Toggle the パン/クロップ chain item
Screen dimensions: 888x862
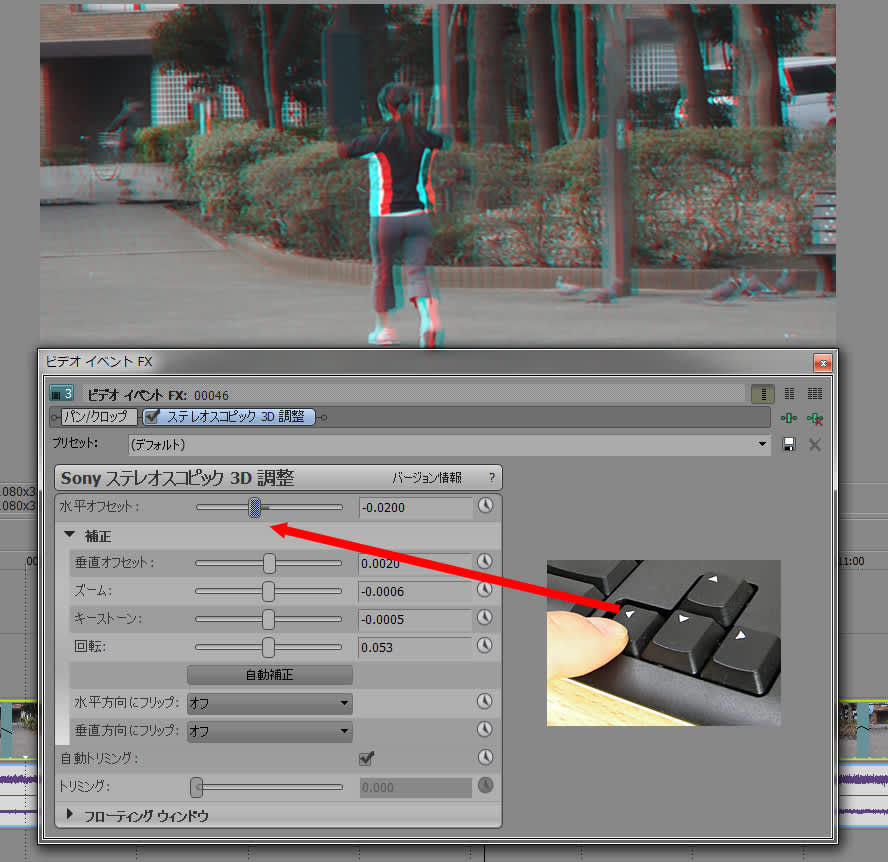tap(95, 417)
